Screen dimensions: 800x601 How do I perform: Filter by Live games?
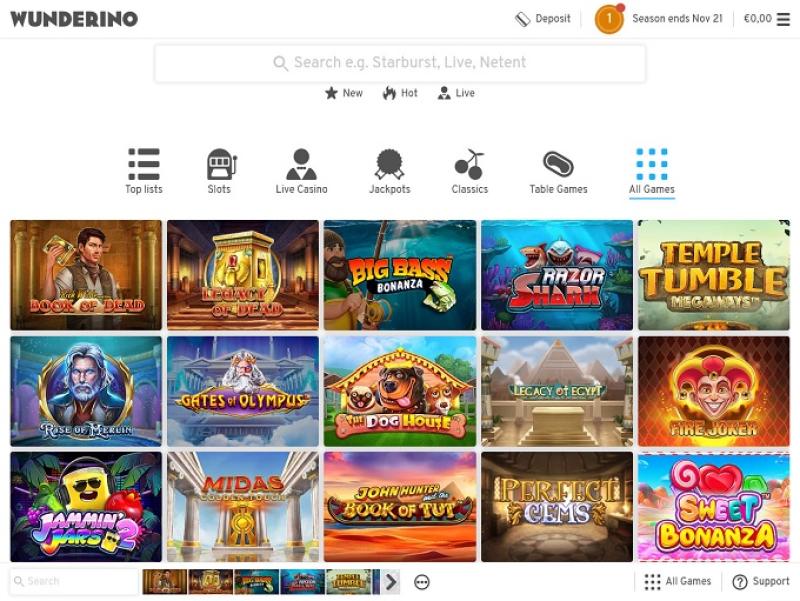tap(456, 93)
